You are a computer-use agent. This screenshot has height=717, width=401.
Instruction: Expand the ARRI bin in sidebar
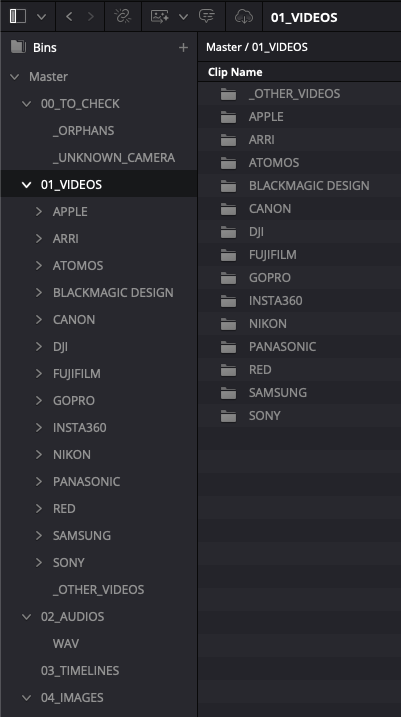point(39,239)
